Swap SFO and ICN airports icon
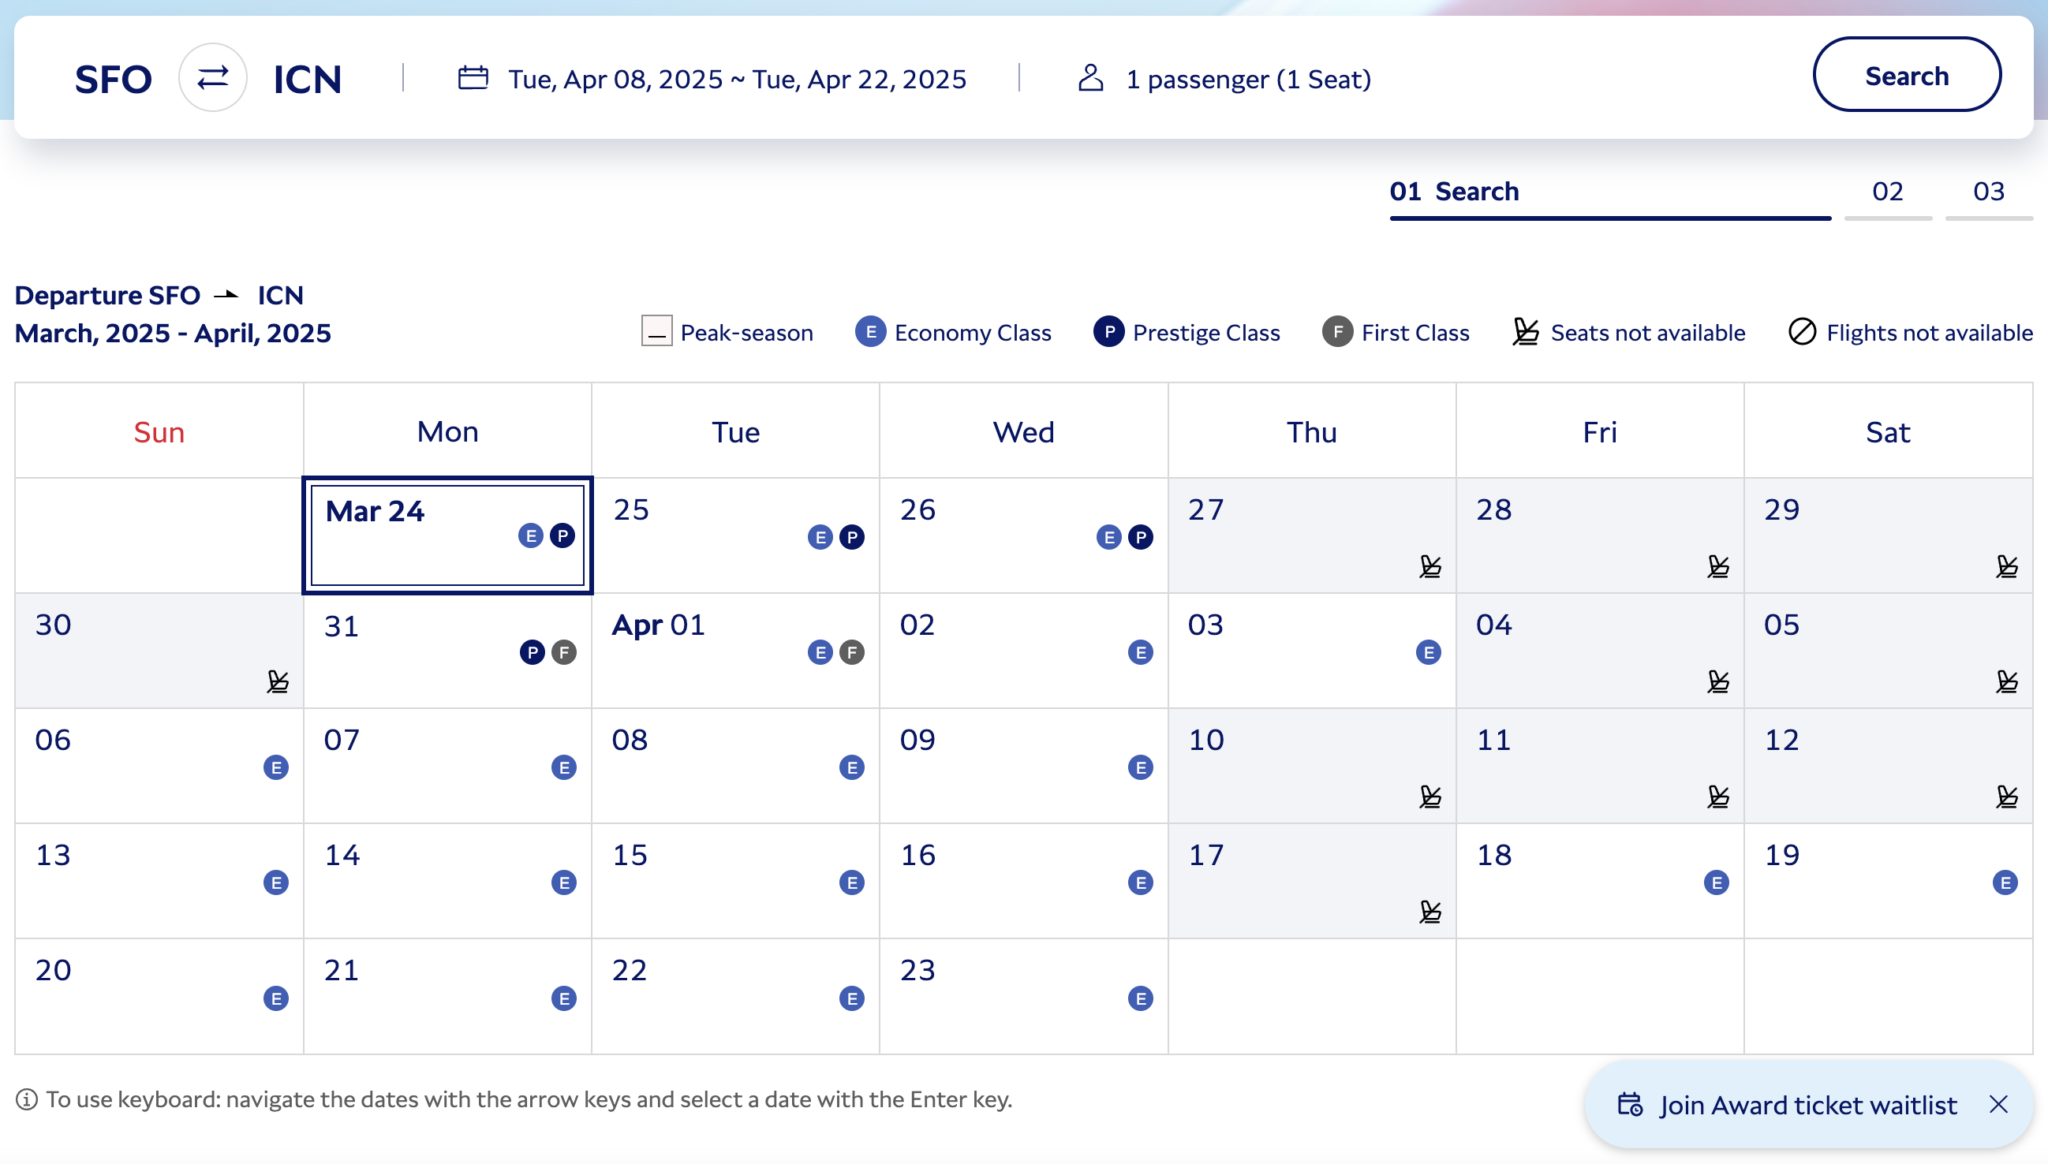This screenshot has width=2048, height=1164. point(213,78)
